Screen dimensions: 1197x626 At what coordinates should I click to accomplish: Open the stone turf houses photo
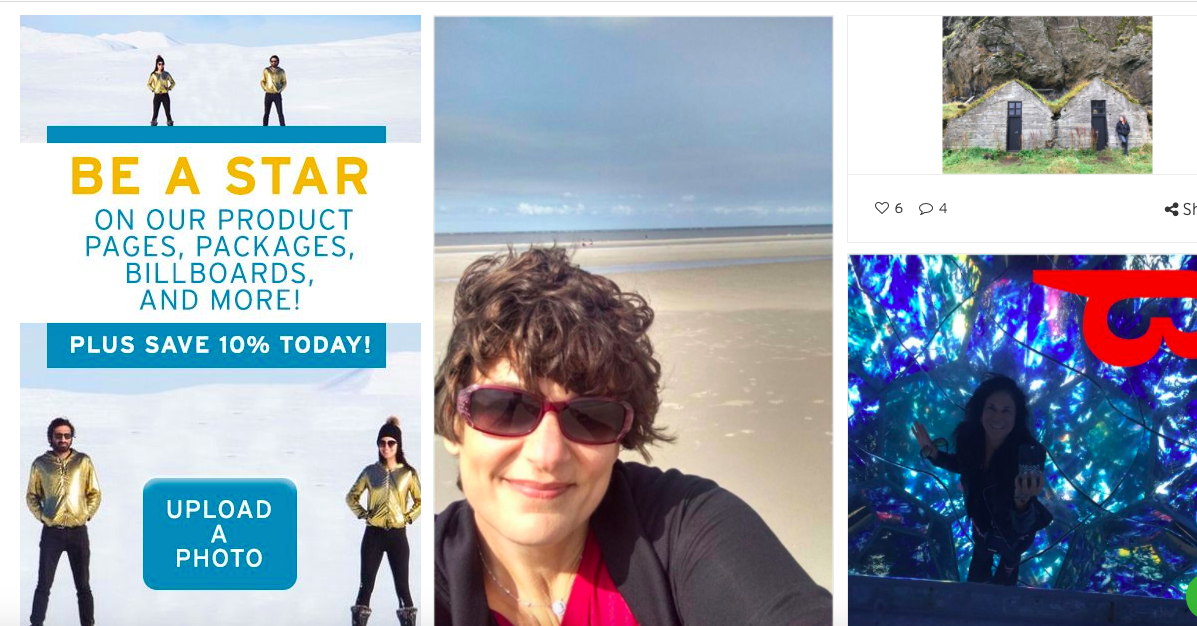point(1047,95)
